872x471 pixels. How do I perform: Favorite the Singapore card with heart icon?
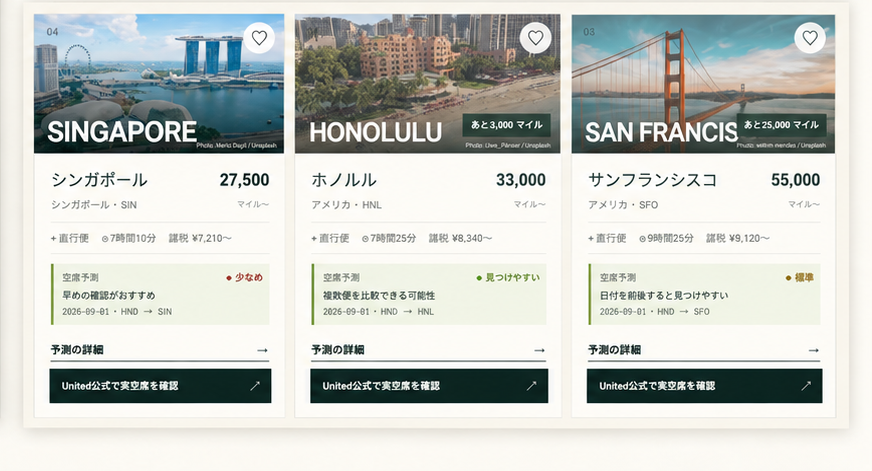[x=259, y=38]
